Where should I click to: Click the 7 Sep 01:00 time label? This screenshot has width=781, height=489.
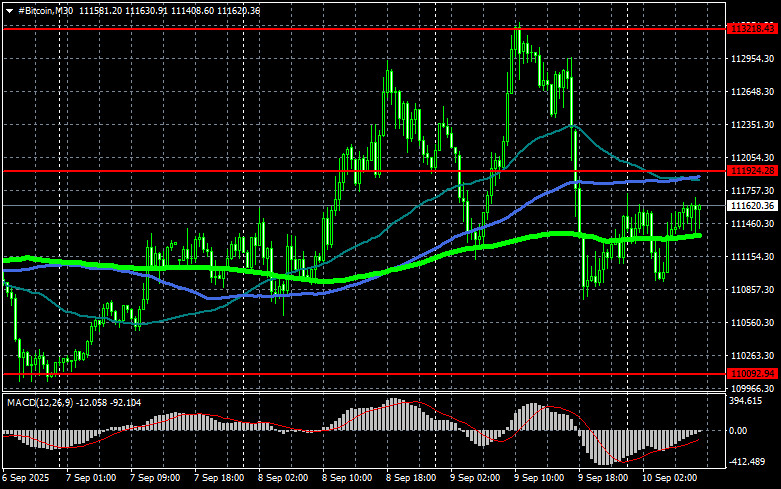pyautogui.click(x=91, y=478)
